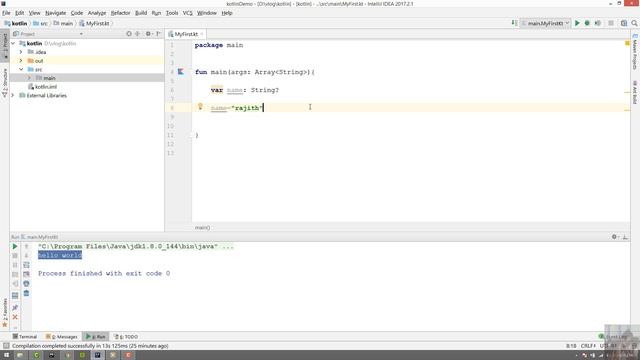This screenshot has height=360, width=640.
Task: Expand External Libraries
Action: coord(13,95)
